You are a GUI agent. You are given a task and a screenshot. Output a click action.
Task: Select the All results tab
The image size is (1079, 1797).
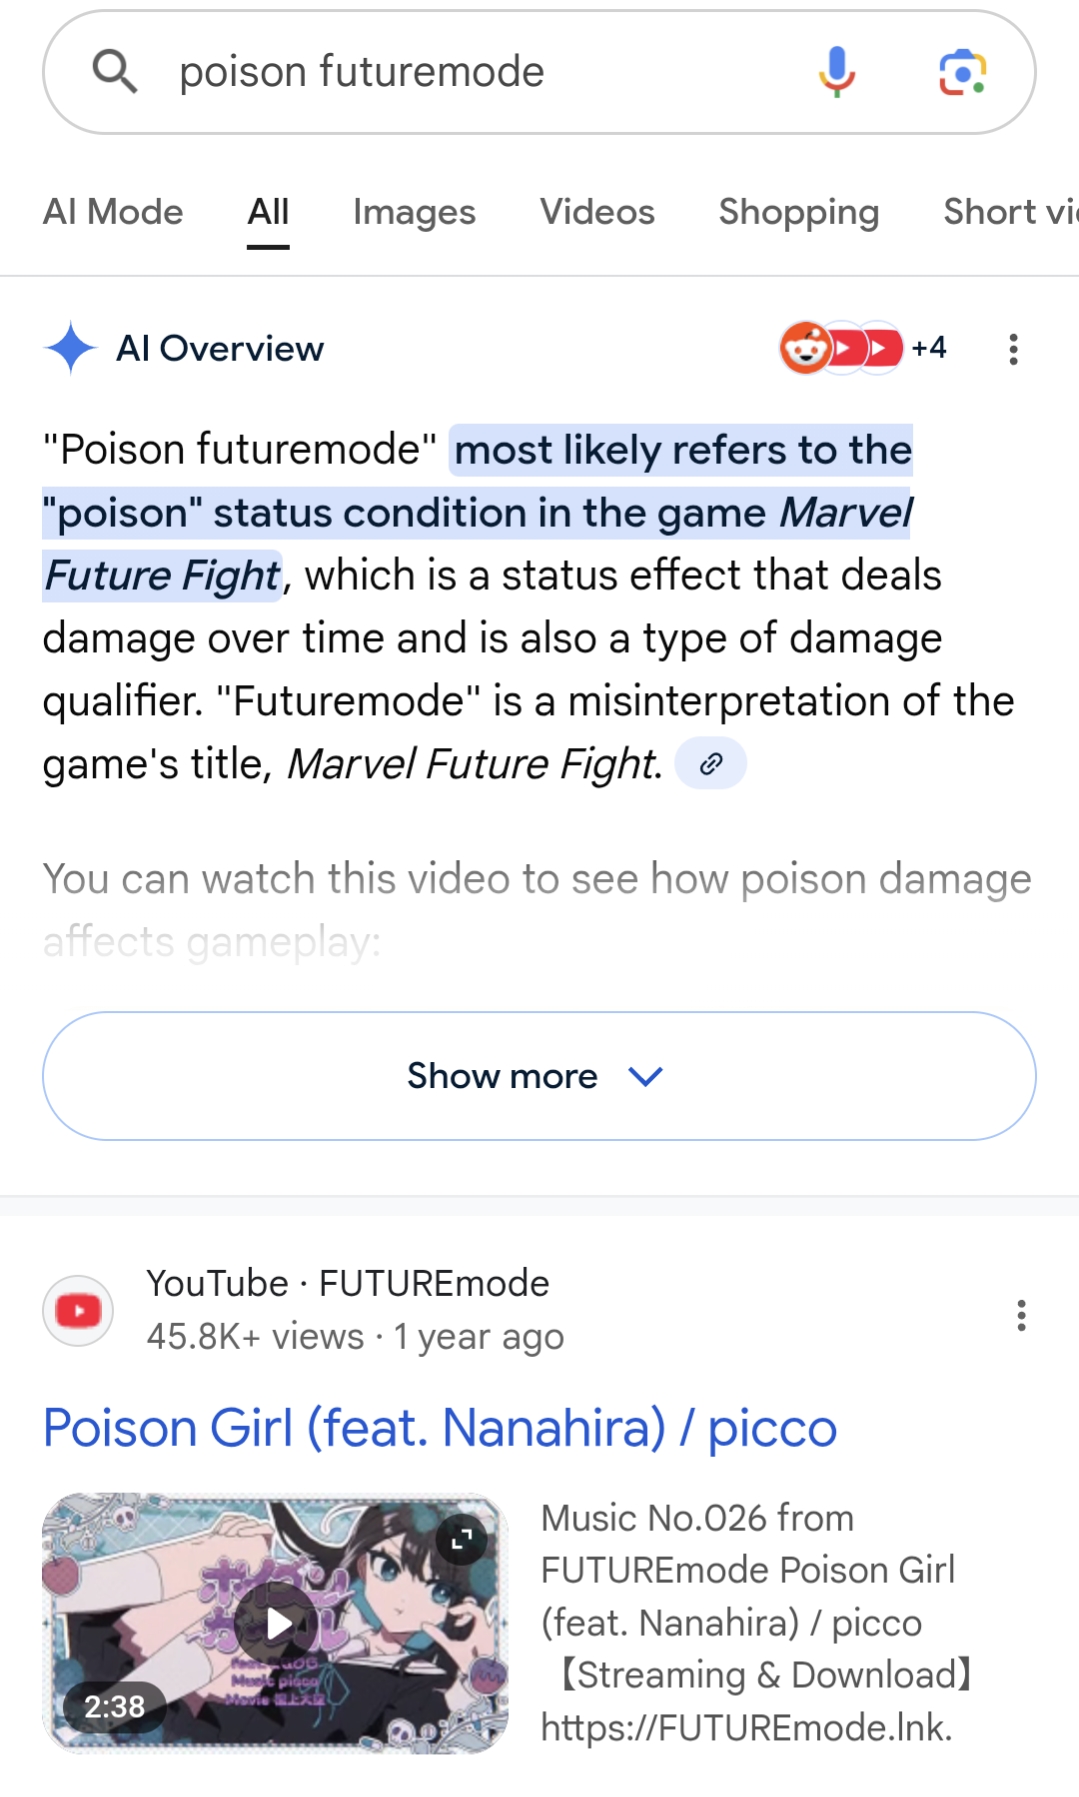268,212
